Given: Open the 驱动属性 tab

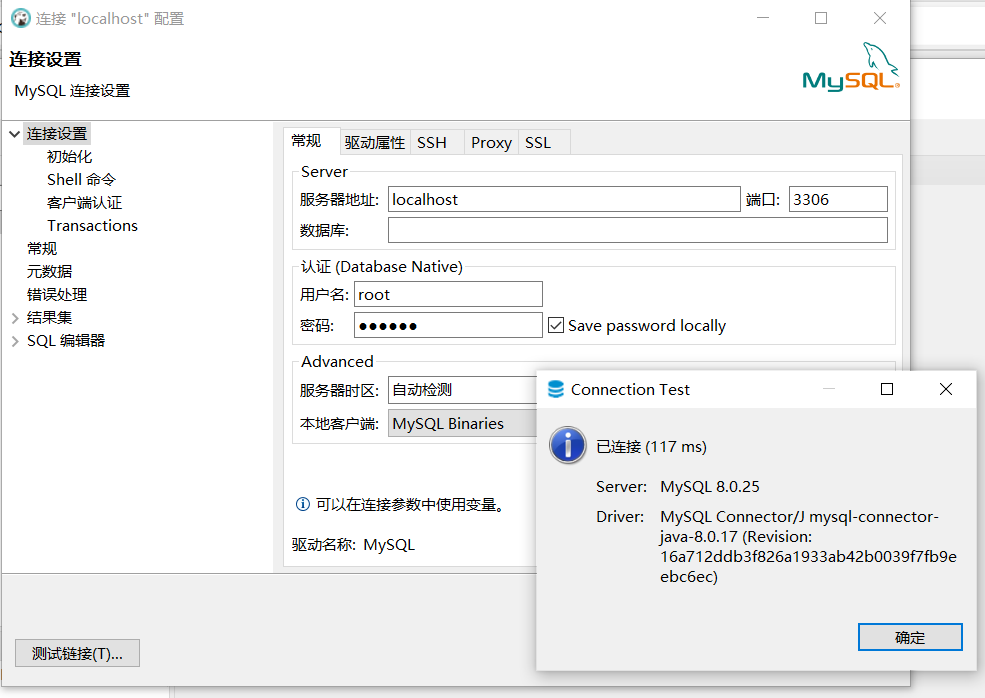Looking at the screenshot, I should [x=374, y=141].
